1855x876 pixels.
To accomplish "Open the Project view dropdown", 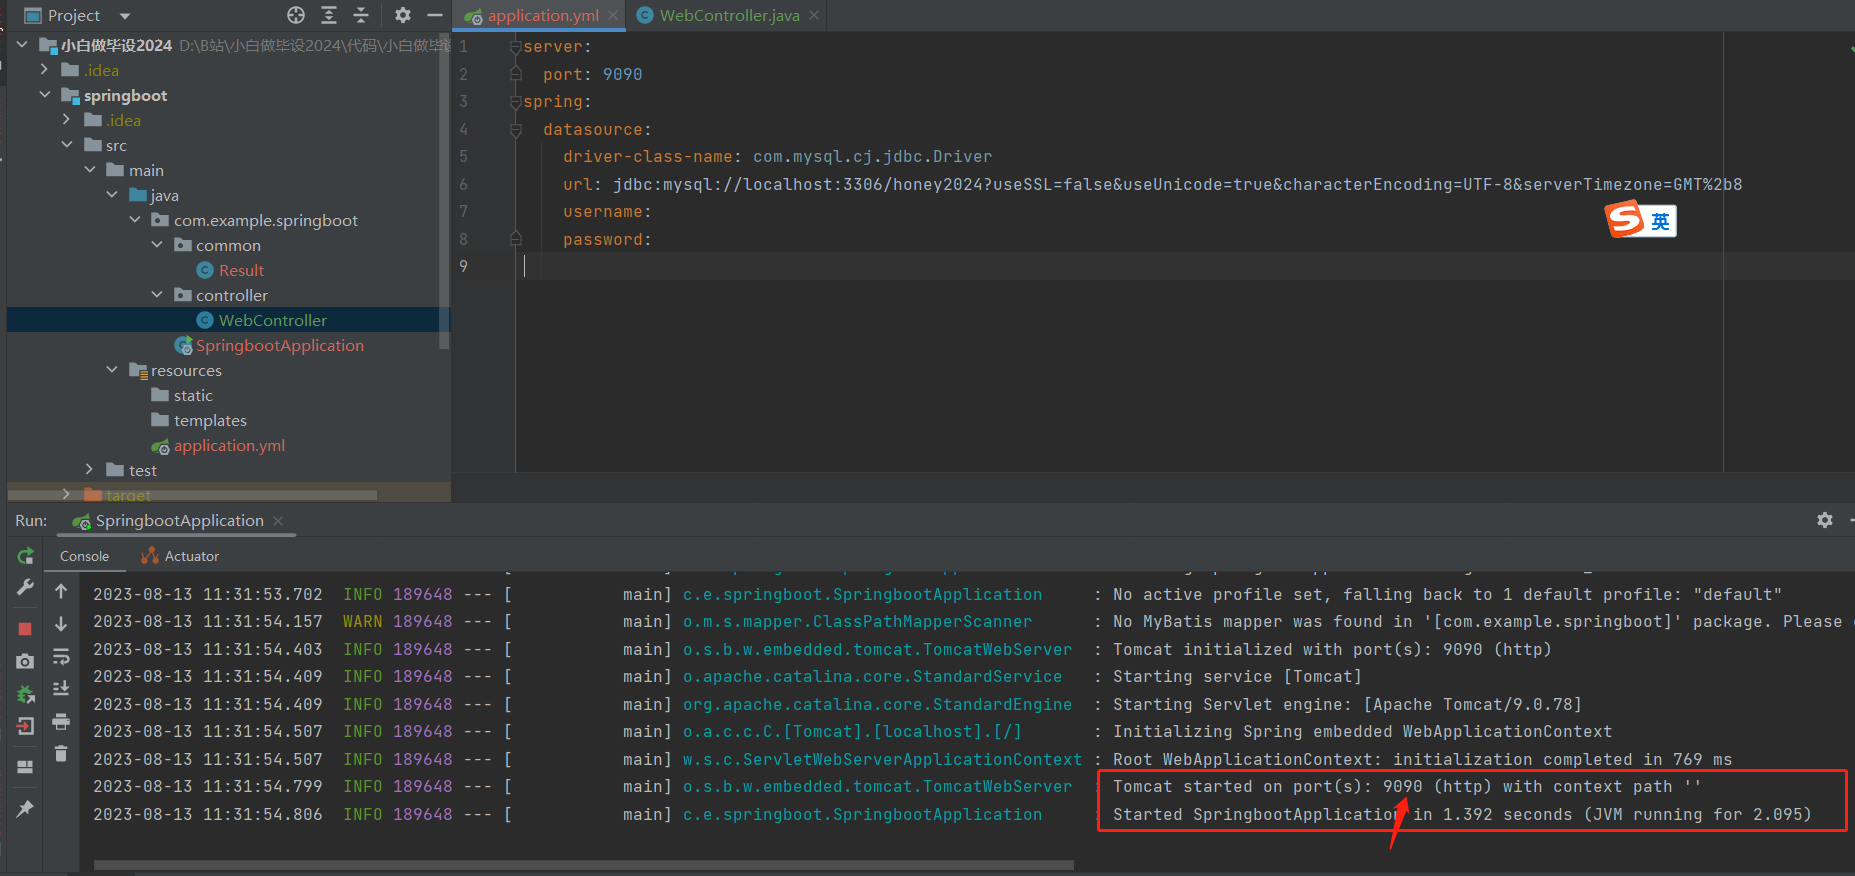I will pyautogui.click(x=125, y=16).
